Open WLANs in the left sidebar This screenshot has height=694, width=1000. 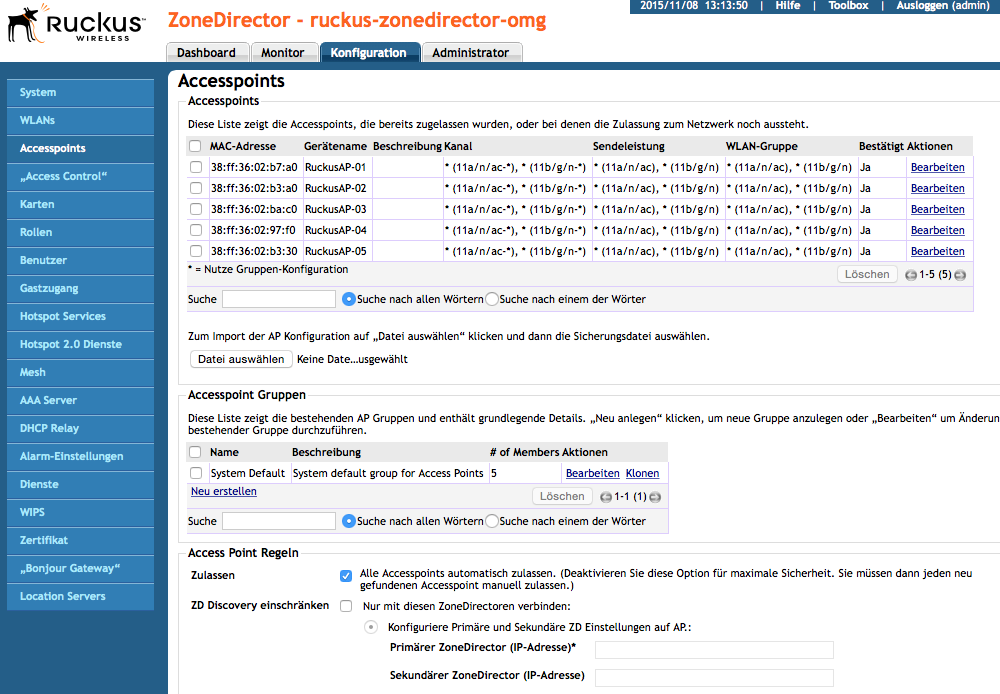37,120
